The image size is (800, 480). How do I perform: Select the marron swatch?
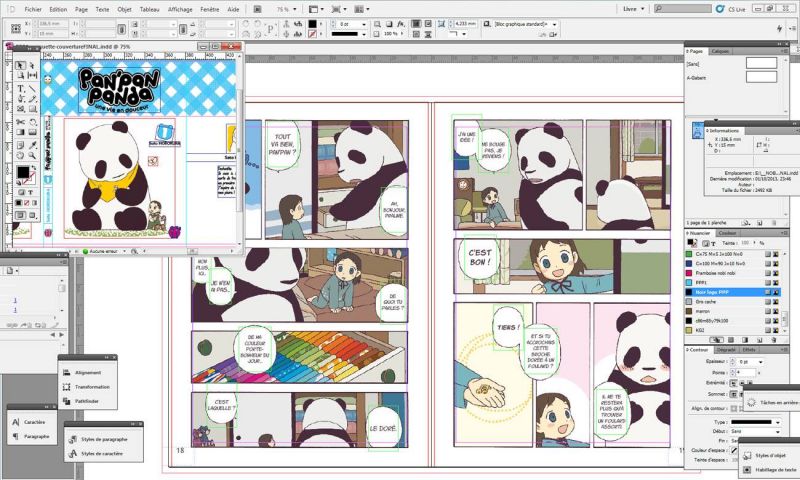[x=733, y=311]
